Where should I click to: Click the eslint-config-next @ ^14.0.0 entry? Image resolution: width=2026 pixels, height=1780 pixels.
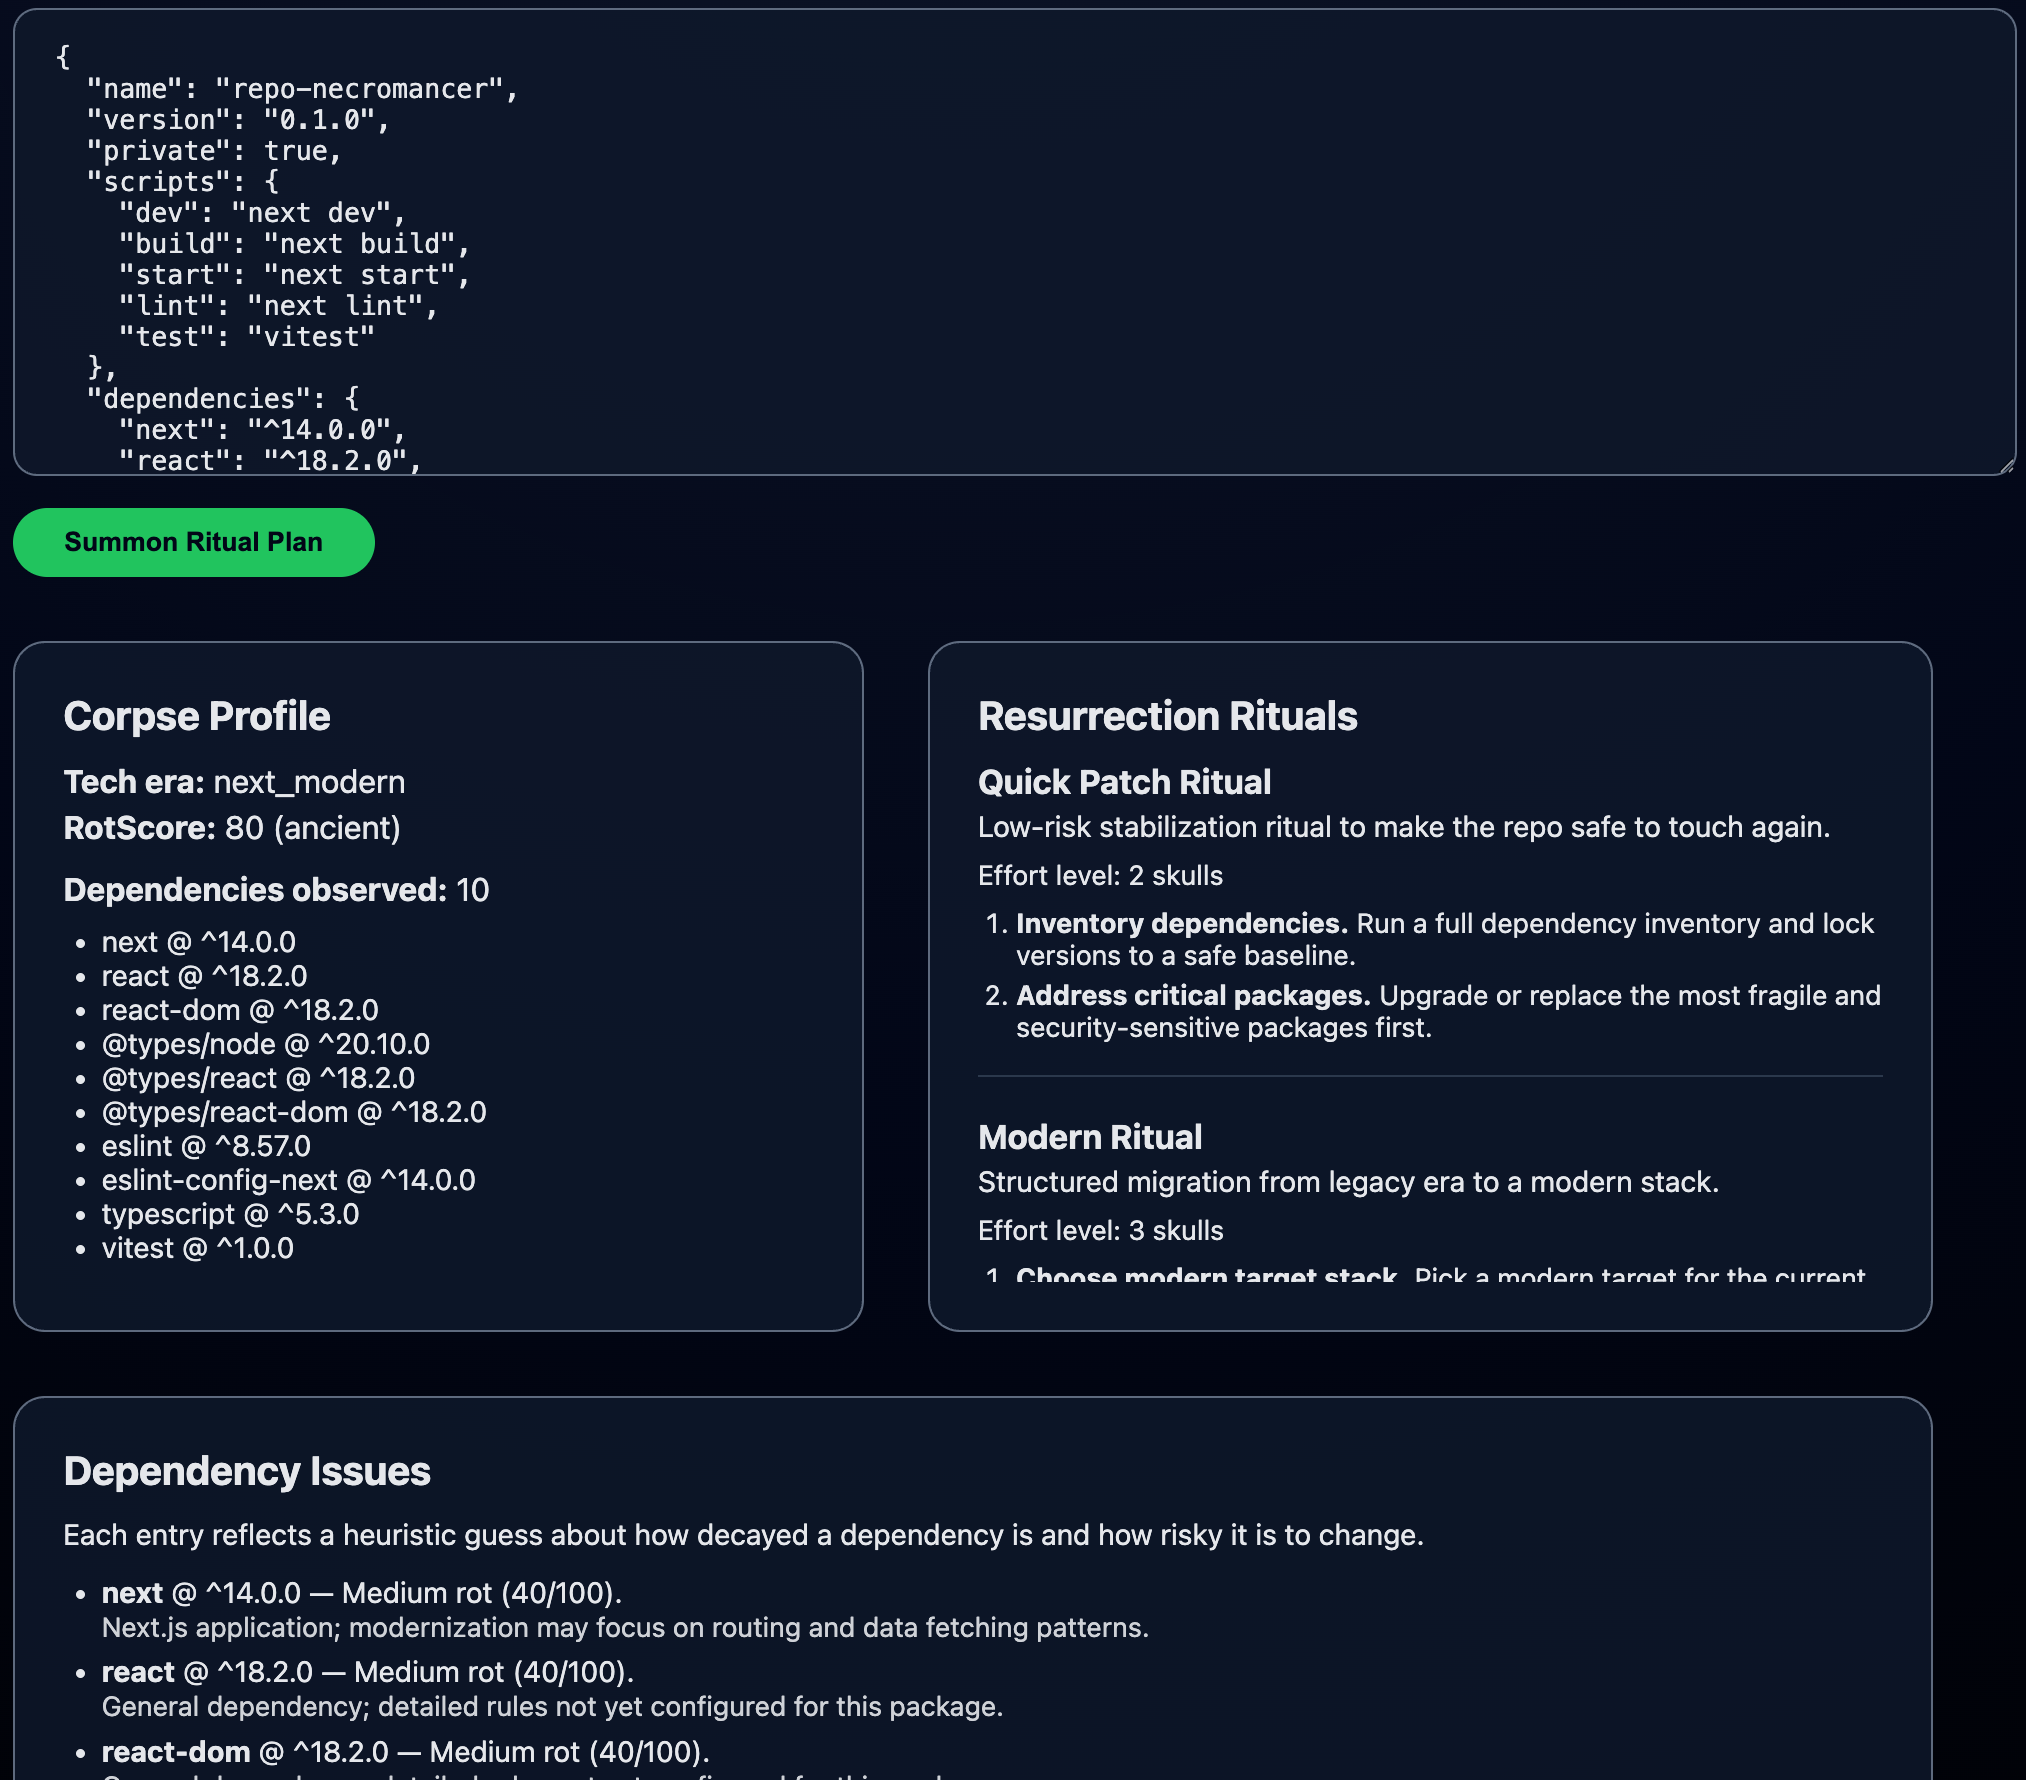click(288, 1180)
